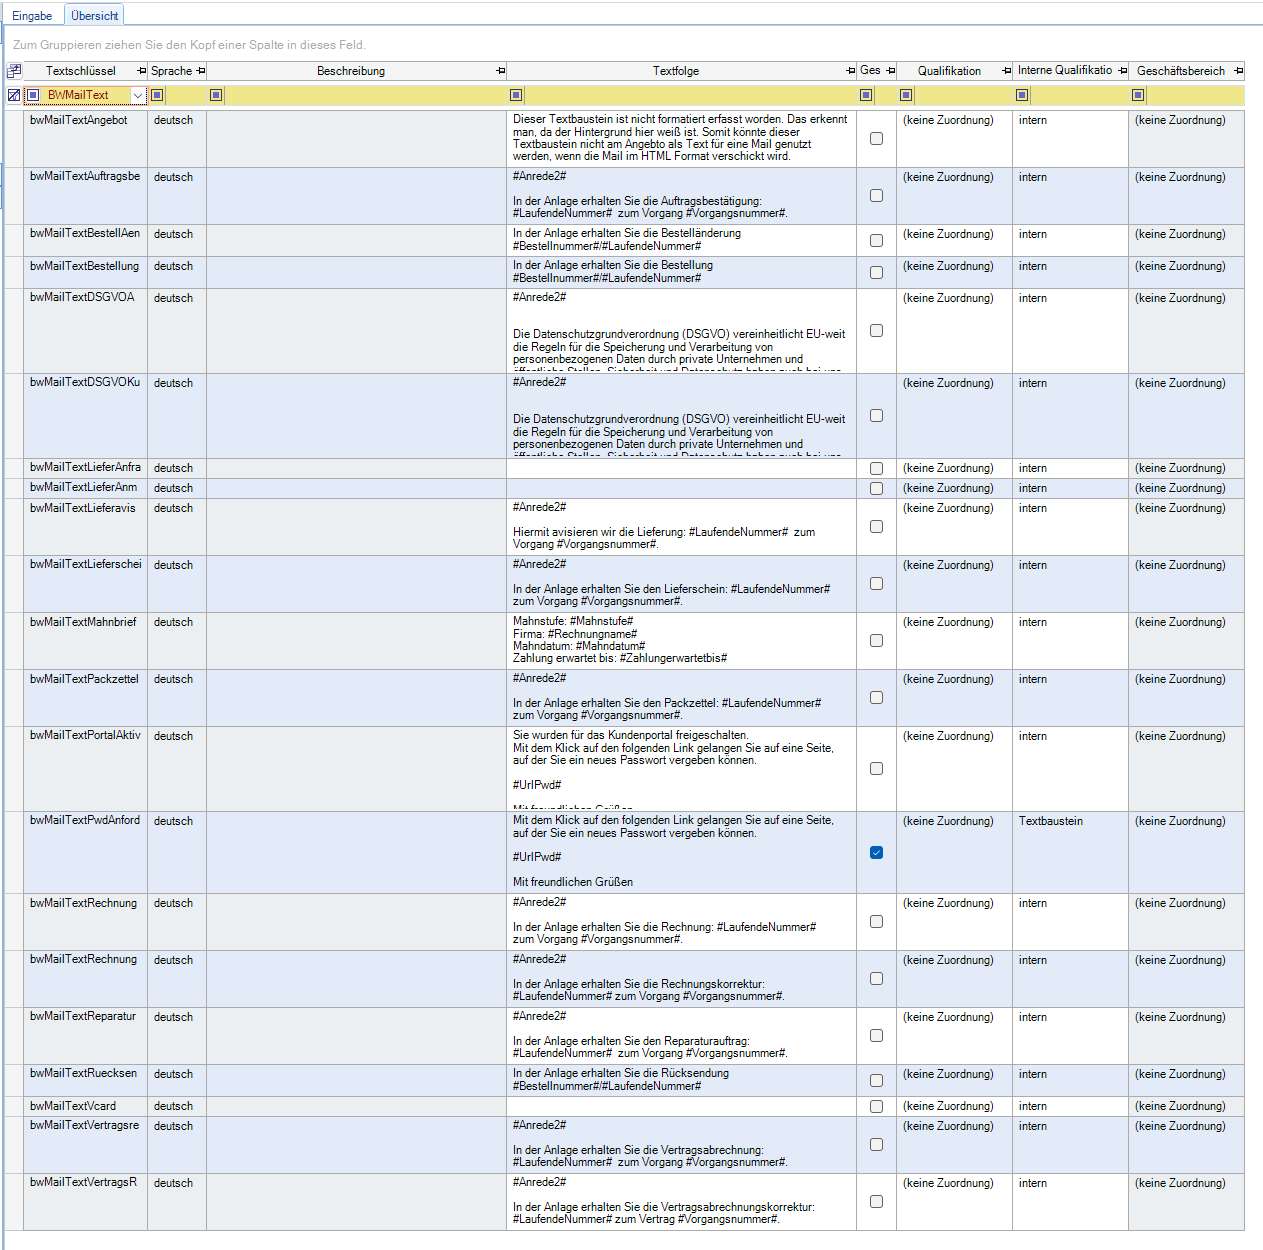Sort by the Ges column header
Image resolution: width=1263 pixels, height=1250 pixels.
point(870,71)
